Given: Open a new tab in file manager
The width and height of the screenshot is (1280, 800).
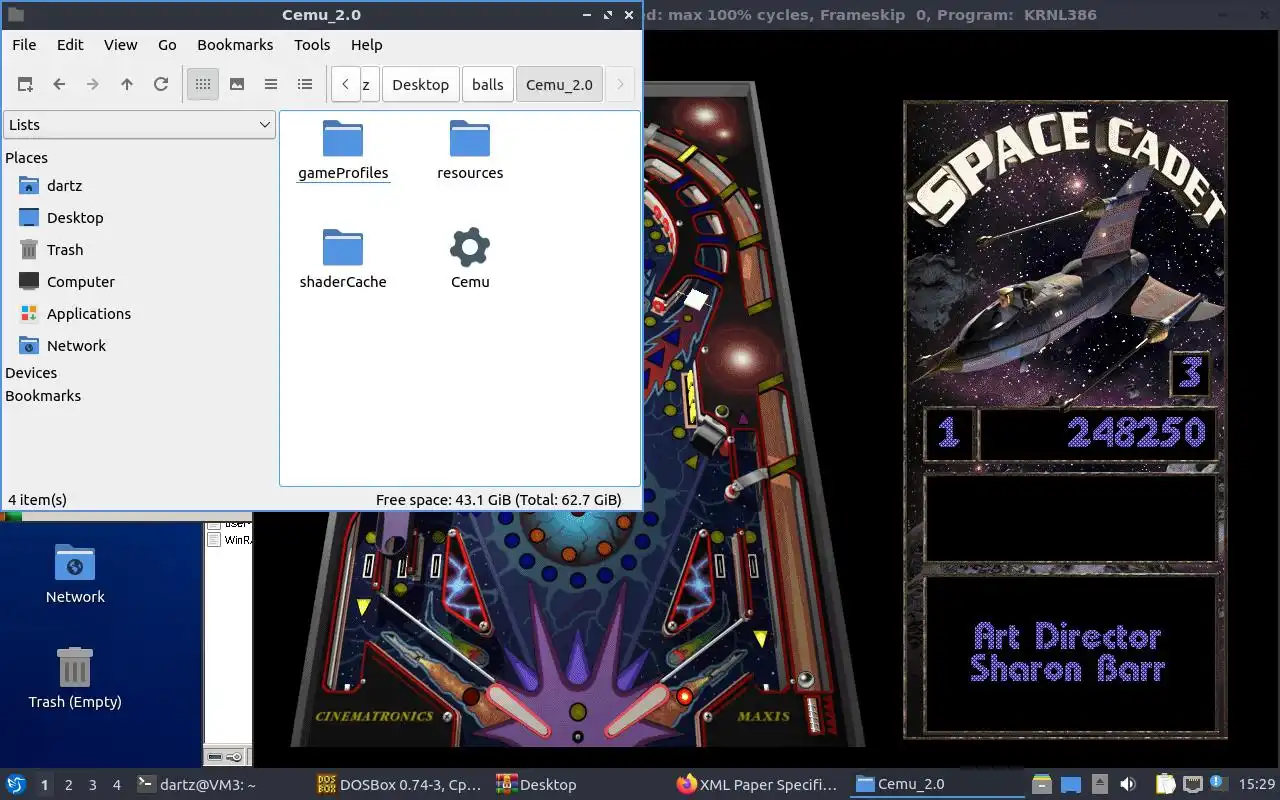Looking at the screenshot, I should point(25,85).
